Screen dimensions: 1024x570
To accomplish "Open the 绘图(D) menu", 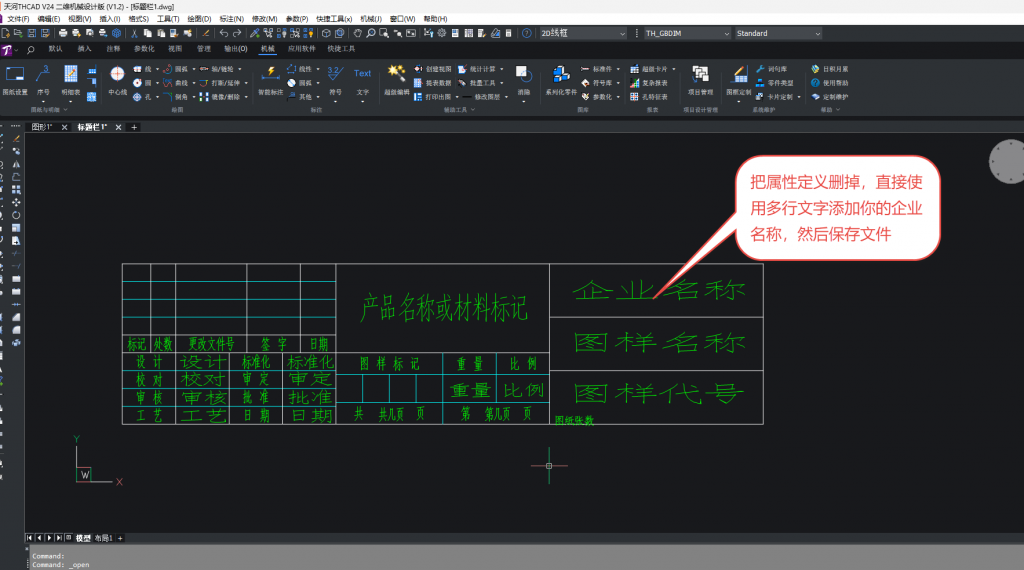I will click(x=199, y=19).
